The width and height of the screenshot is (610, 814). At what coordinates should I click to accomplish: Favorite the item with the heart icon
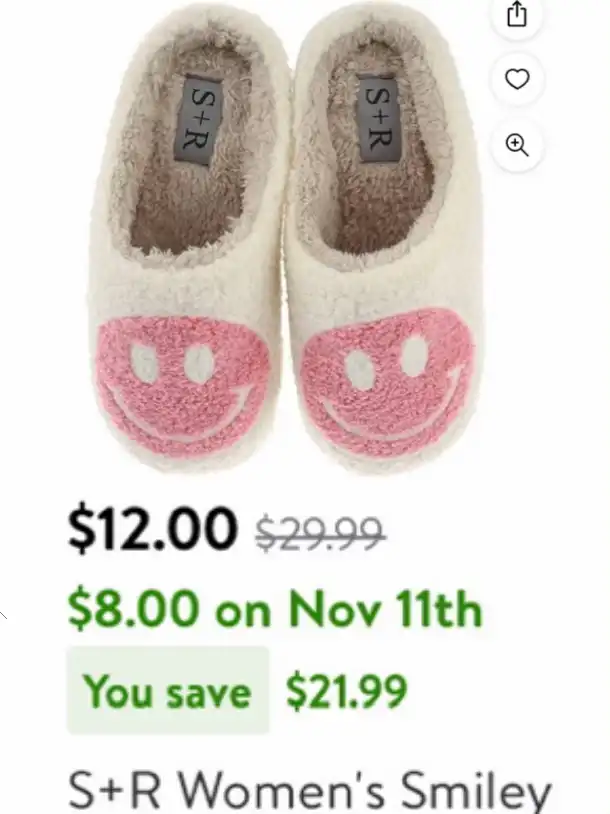pyautogui.click(x=517, y=79)
